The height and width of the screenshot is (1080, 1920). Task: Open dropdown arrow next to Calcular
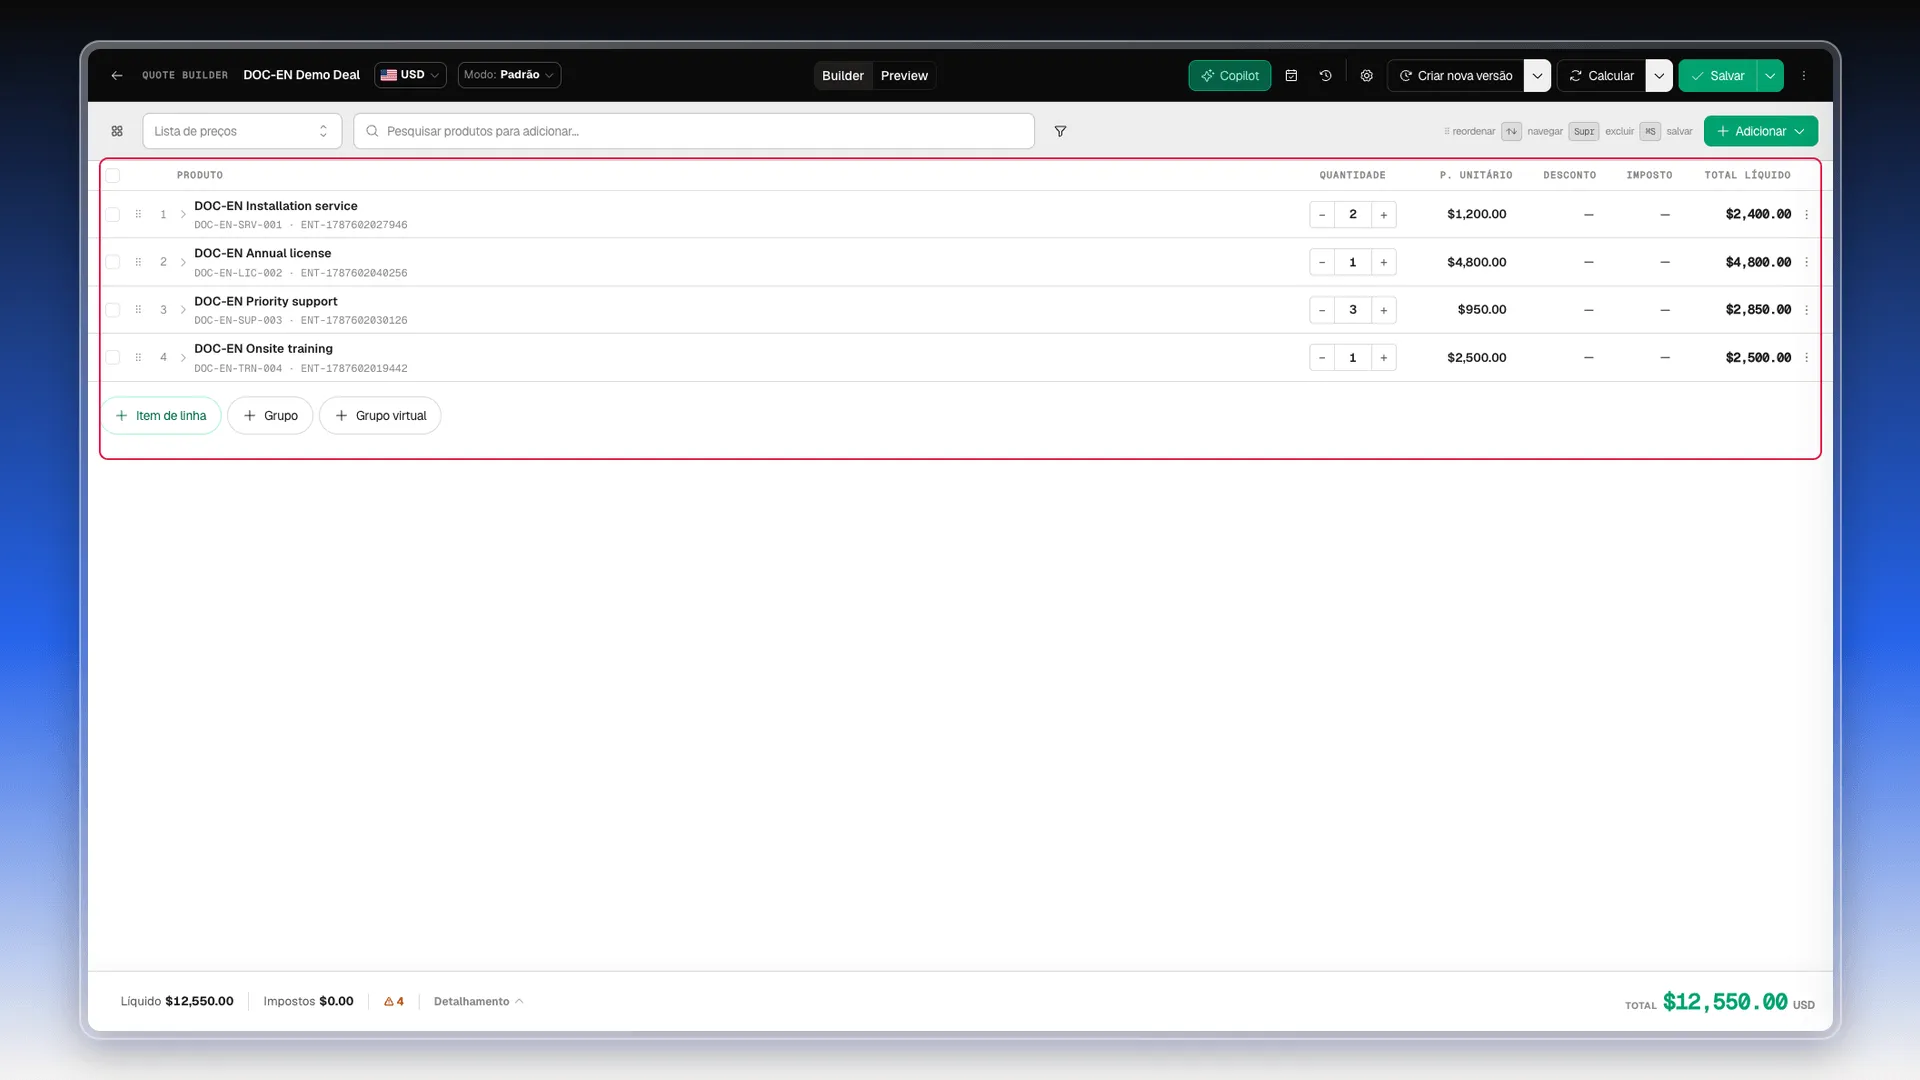[1659, 76]
